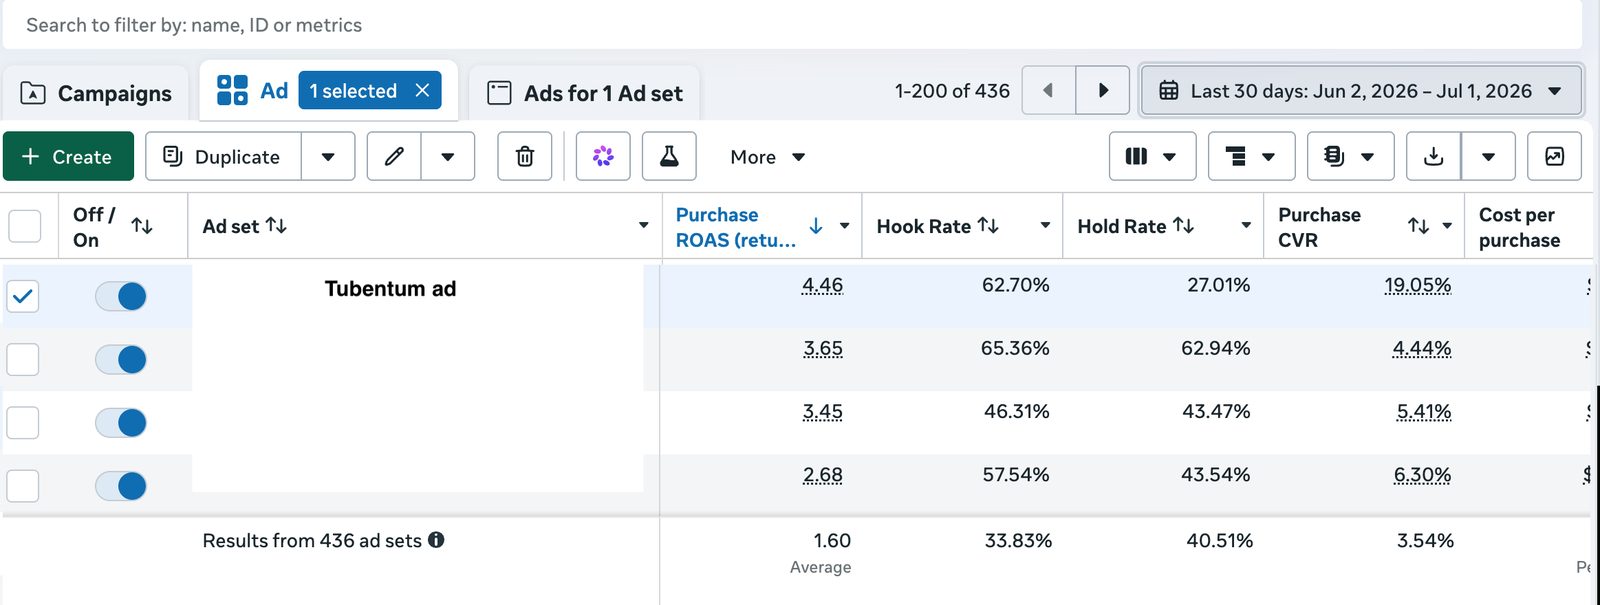Switch to the Campaigns tab
The height and width of the screenshot is (605, 1600).
(96, 93)
